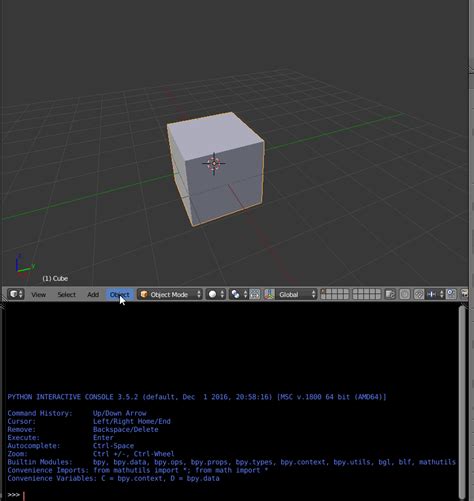Toggle the snap magnet icon
This screenshot has width=474, height=501.
(419, 294)
